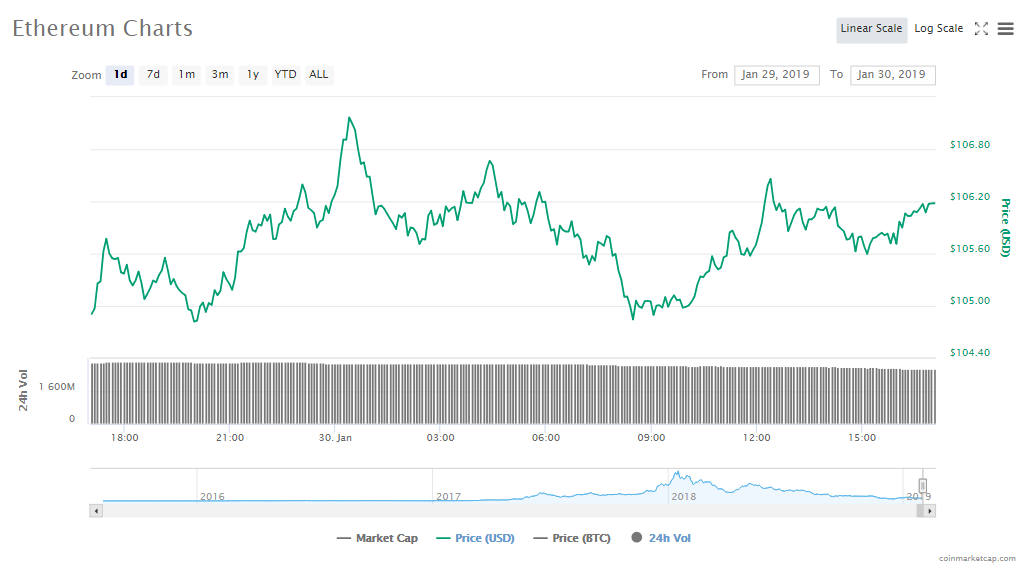
Task: Zoom to YTD range
Action: (285, 75)
